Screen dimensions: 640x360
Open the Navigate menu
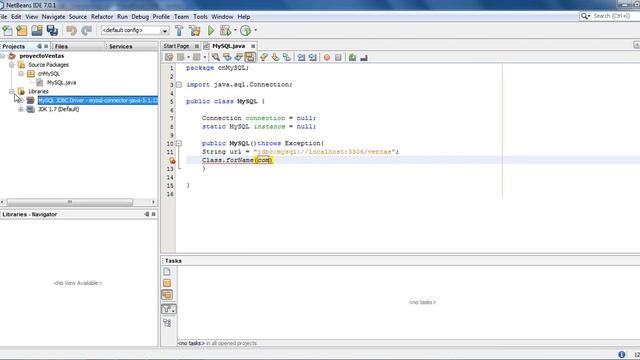point(53,17)
